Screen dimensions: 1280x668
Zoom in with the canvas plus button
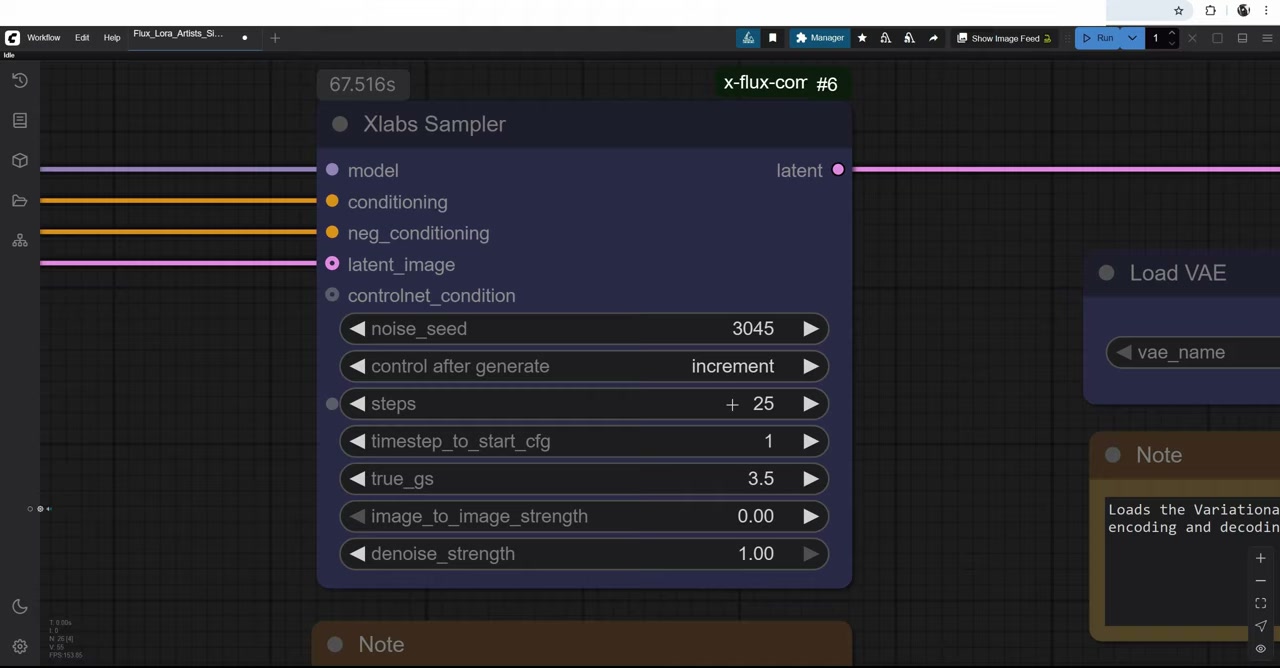coord(1260,558)
